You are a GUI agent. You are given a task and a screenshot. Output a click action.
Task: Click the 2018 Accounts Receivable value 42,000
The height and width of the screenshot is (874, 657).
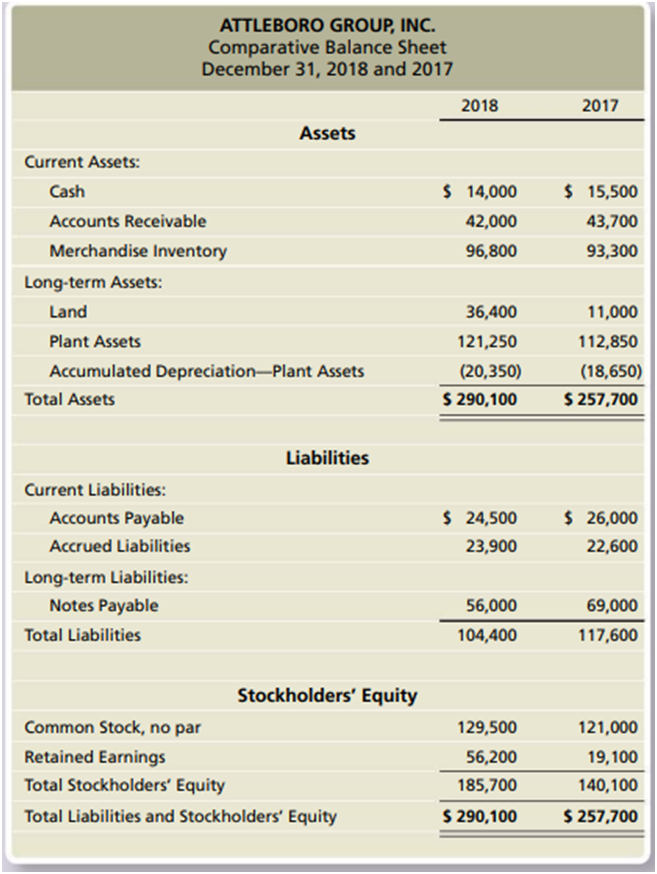pos(491,221)
